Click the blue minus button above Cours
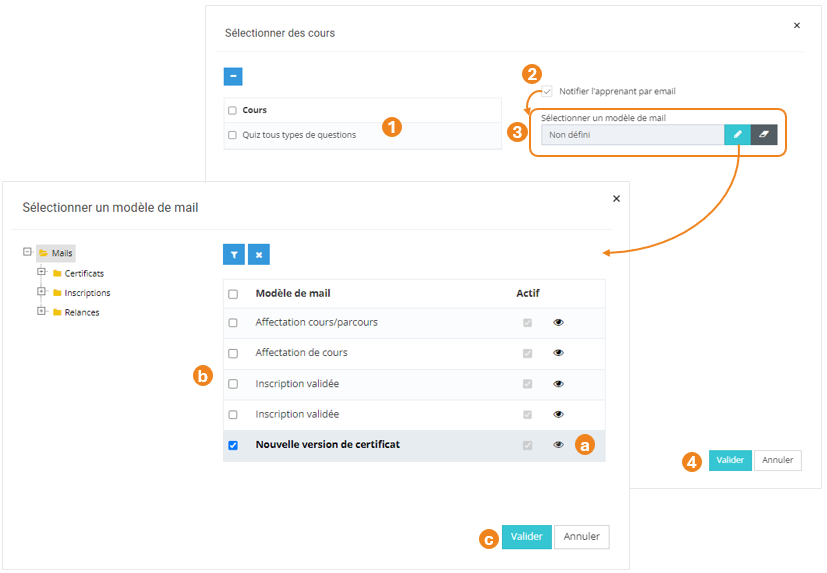This screenshot has height=573, width=827. click(x=233, y=76)
